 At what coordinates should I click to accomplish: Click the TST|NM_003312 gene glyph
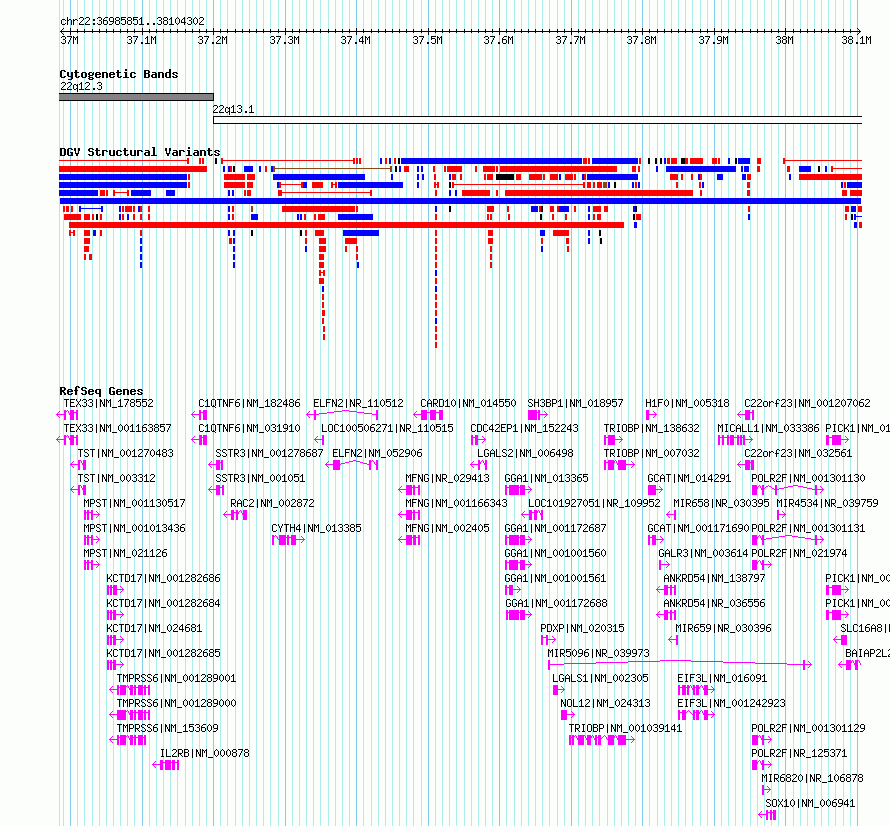pyautogui.click(x=78, y=490)
